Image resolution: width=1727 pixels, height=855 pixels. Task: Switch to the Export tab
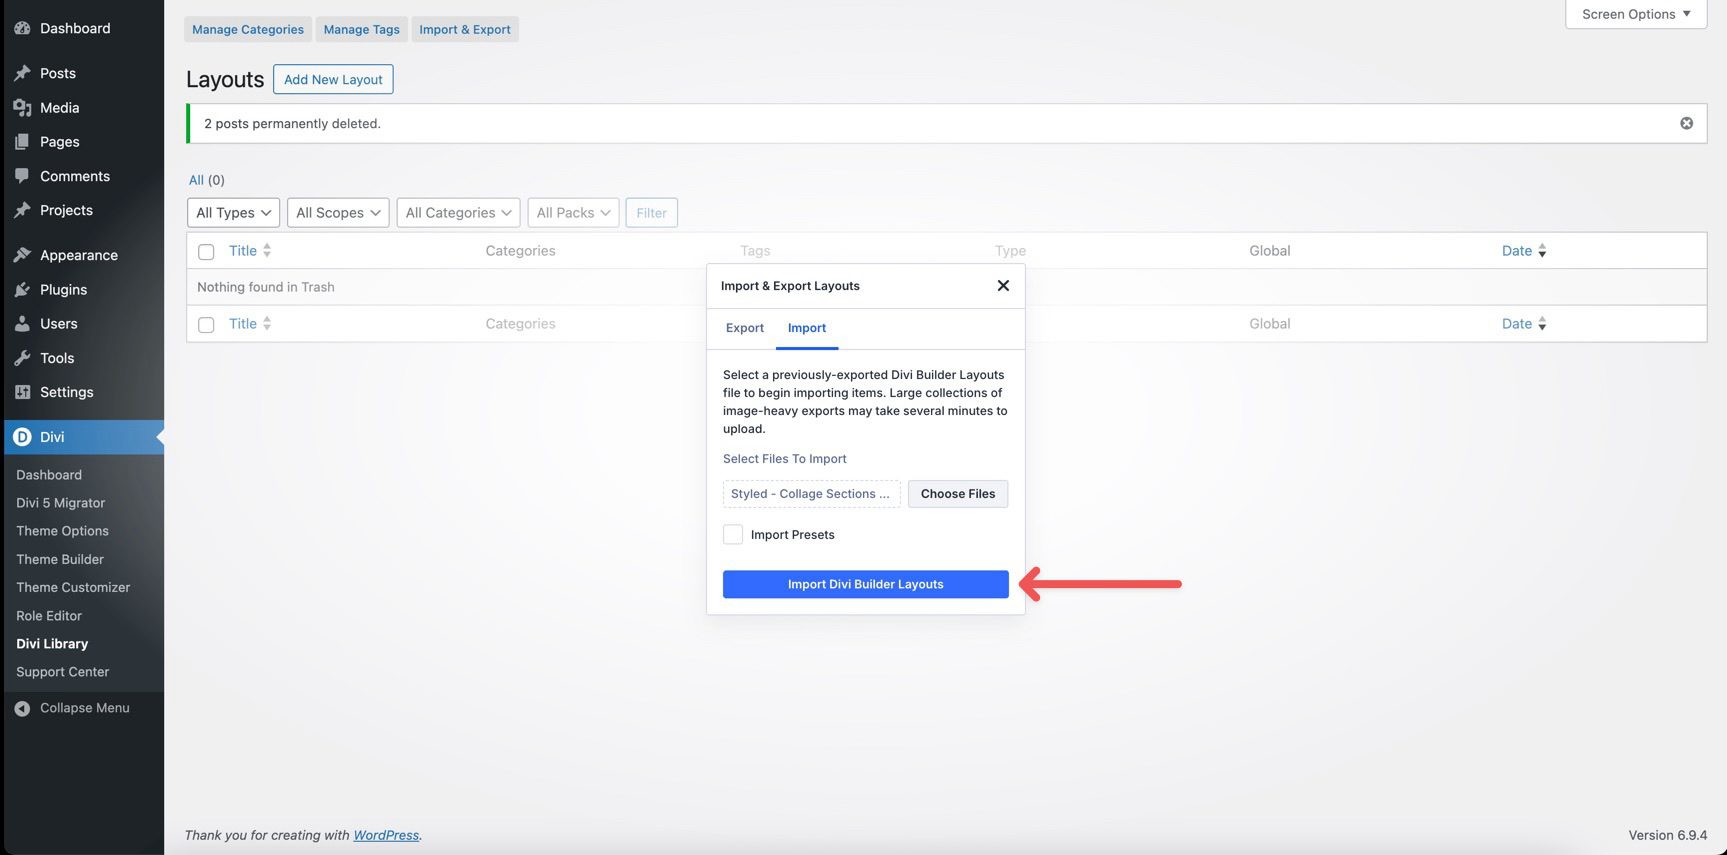pyautogui.click(x=744, y=328)
